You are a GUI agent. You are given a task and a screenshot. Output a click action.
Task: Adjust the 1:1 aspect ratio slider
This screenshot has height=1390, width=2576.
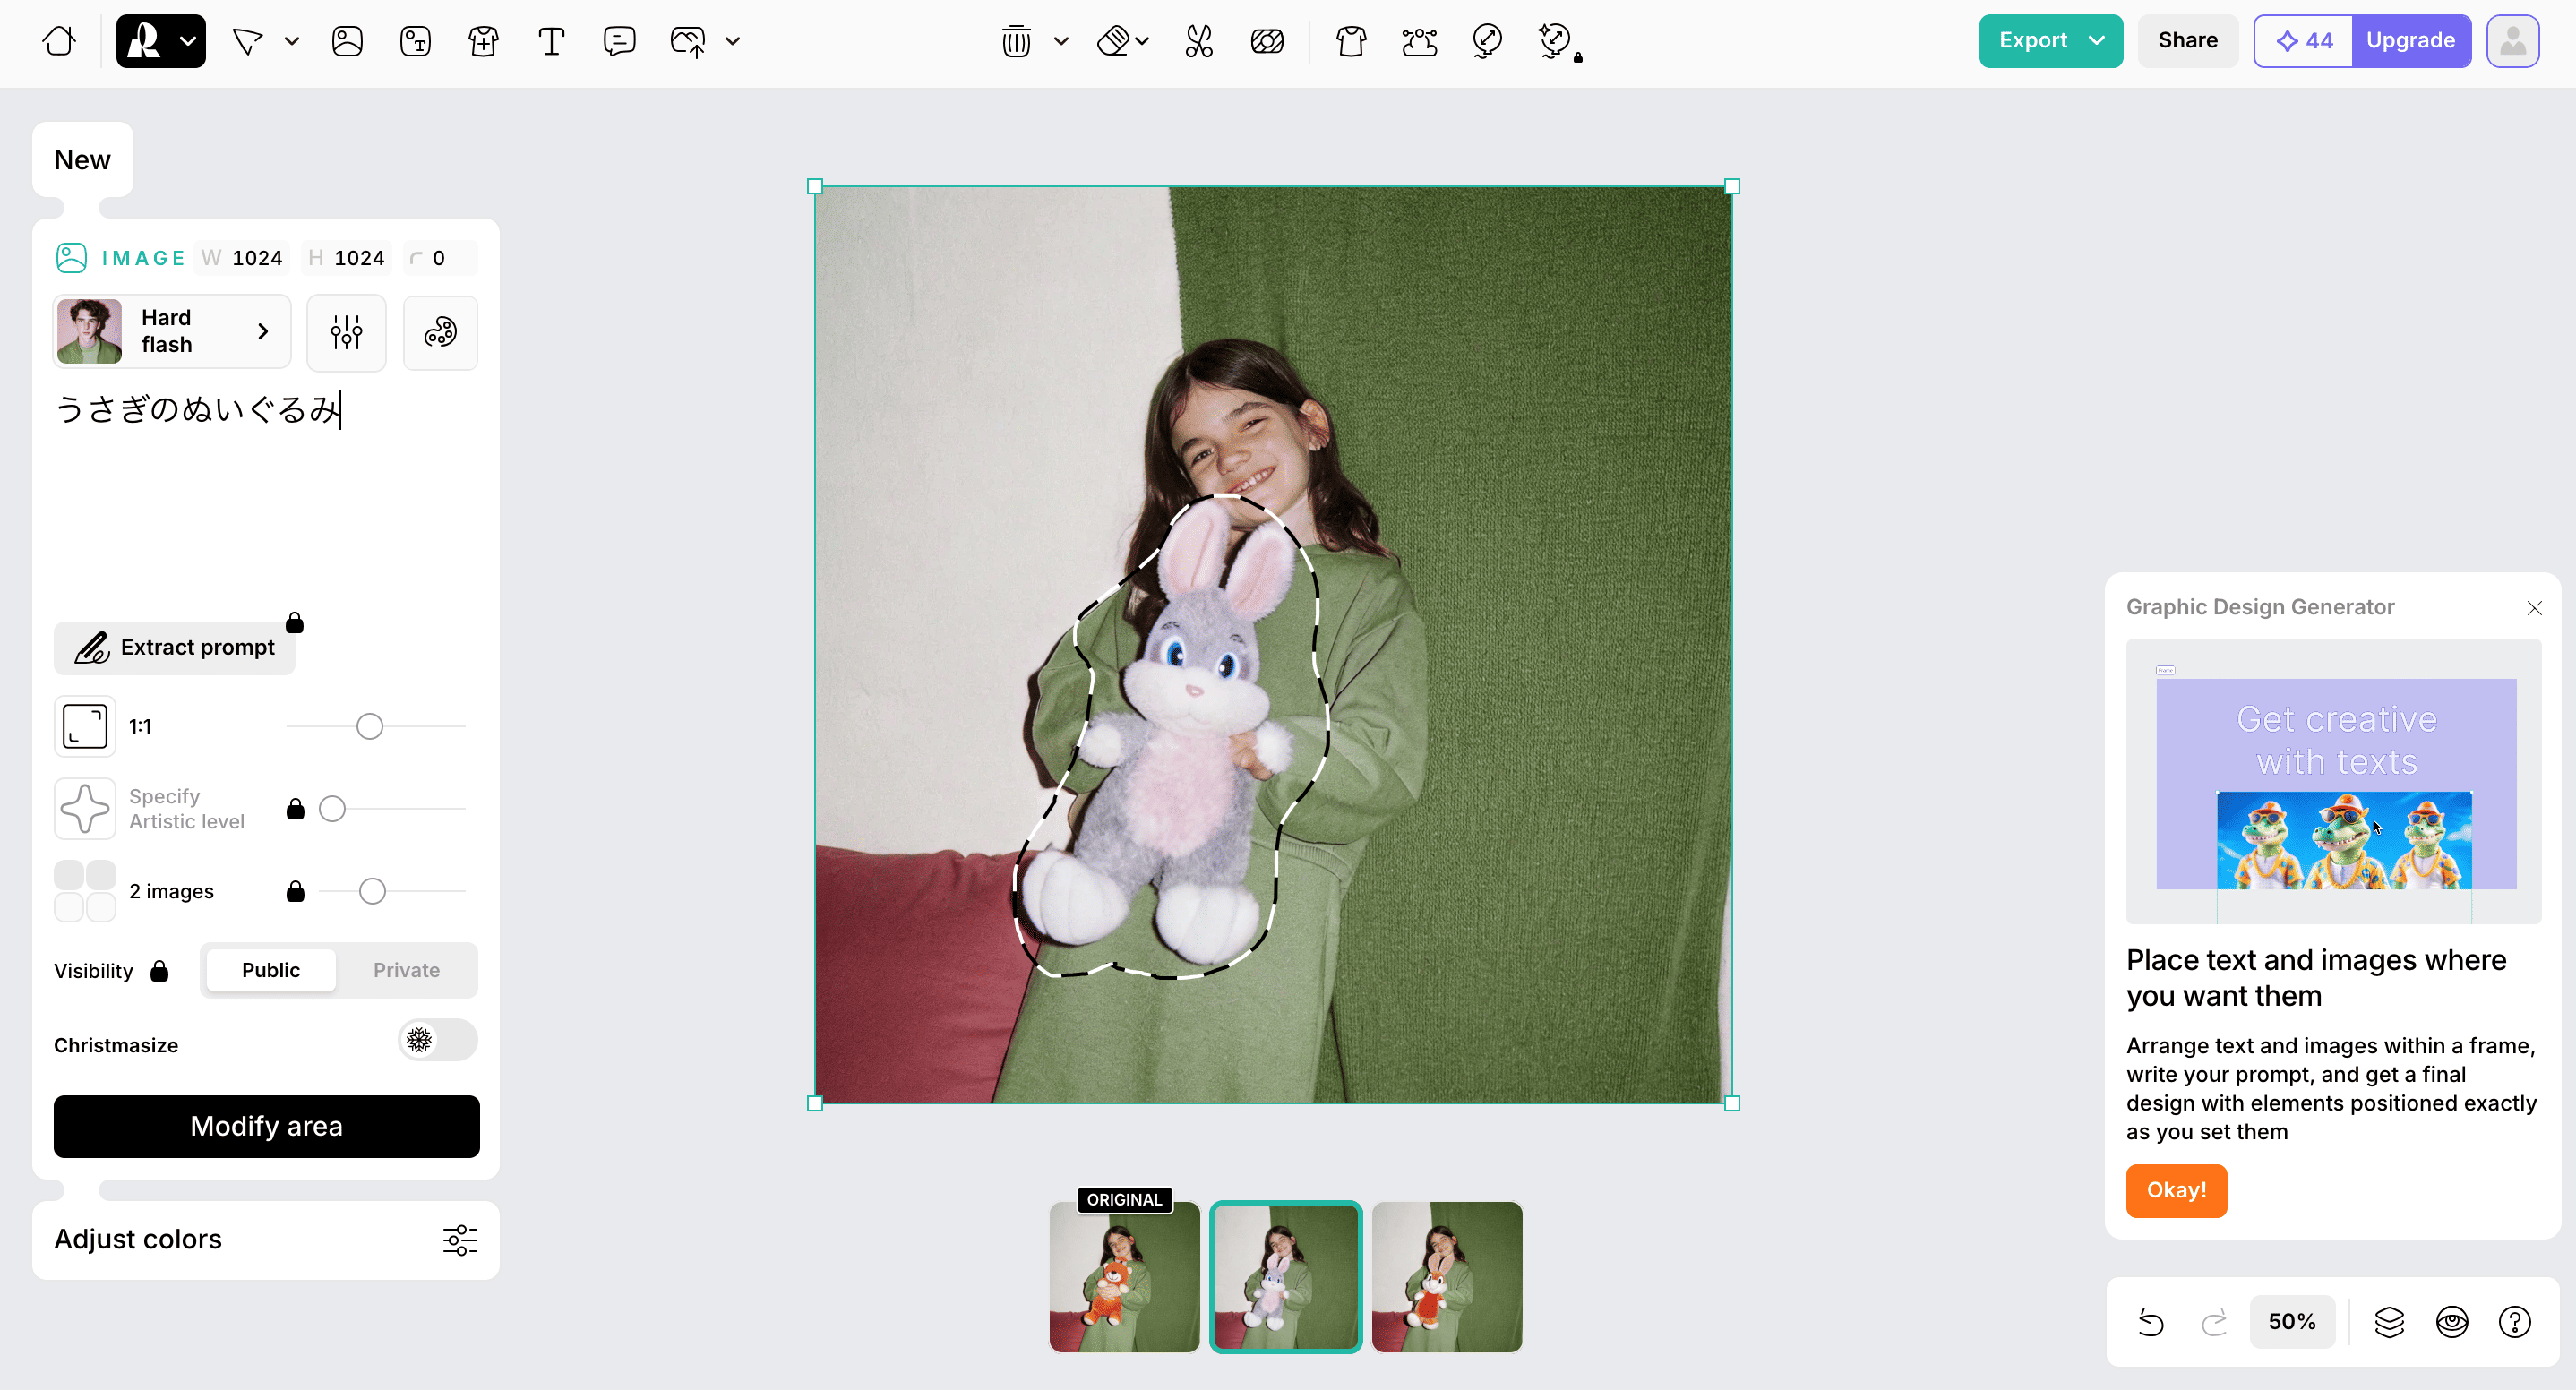[370, 726]
